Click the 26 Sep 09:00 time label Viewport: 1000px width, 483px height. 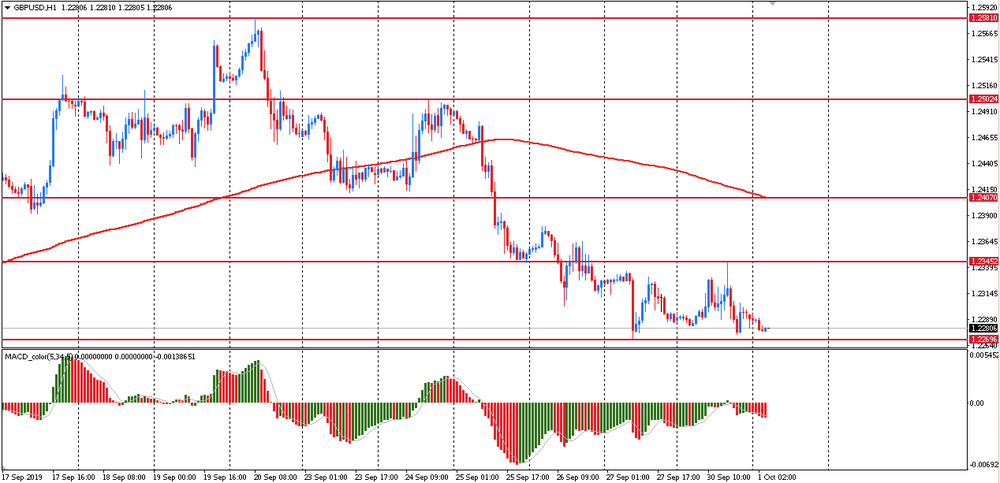coord(578,477)
